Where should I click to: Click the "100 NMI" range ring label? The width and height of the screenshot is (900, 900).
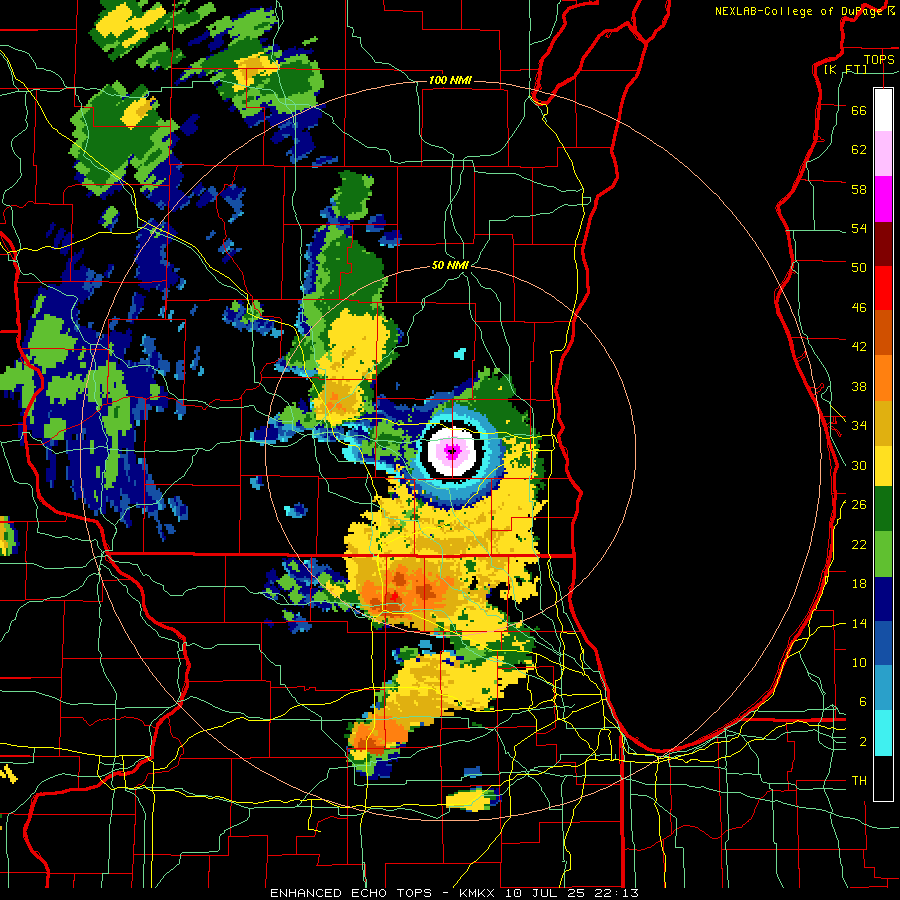coord(450,80)
